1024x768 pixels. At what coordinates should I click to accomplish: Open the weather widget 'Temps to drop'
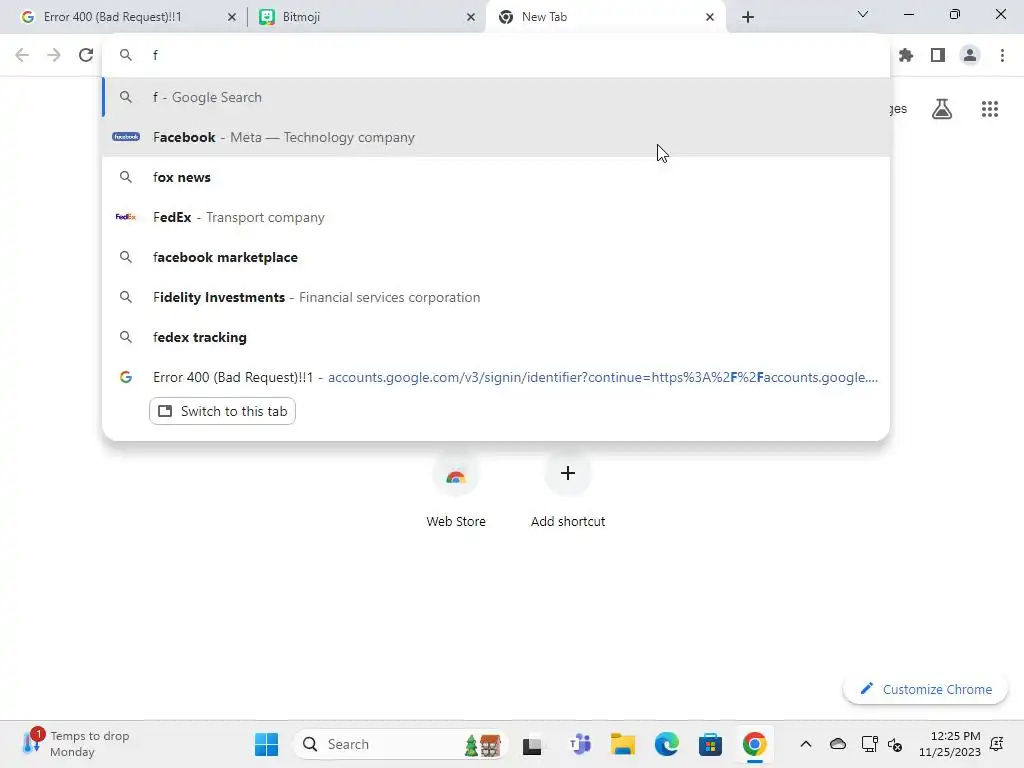pyautogui.click(x=76, y=744)
